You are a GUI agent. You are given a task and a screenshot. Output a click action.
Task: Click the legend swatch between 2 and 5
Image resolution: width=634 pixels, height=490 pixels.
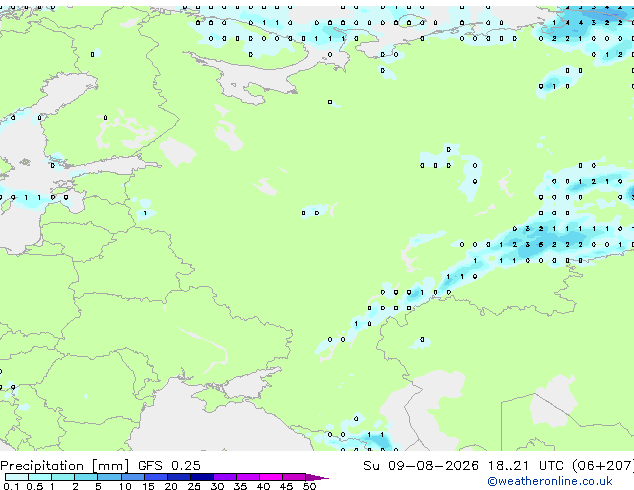coord(86,477)
